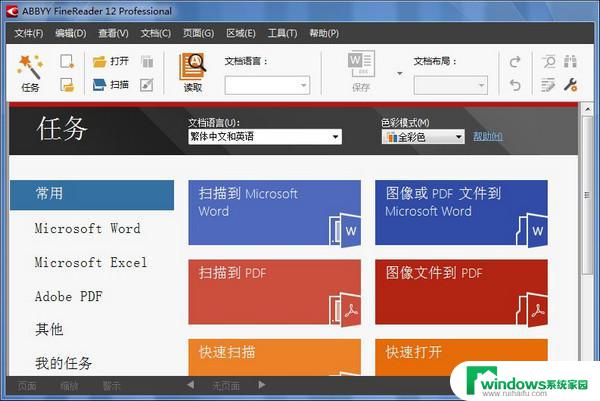Select the 常用 task category
The height and width of the screenshot is (401, 600).
click(92, 195)
